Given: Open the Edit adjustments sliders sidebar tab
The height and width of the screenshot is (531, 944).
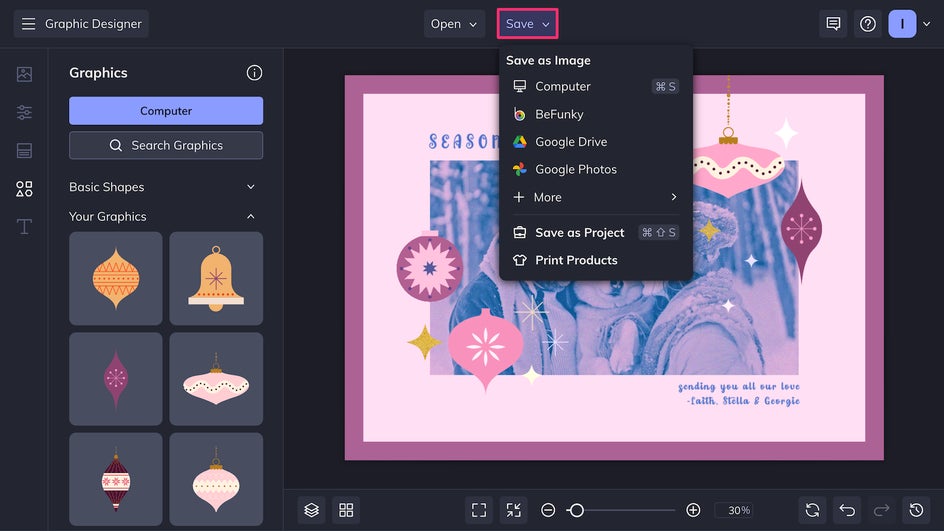Looking at the screenshot, I should click(x=24, y=112).
